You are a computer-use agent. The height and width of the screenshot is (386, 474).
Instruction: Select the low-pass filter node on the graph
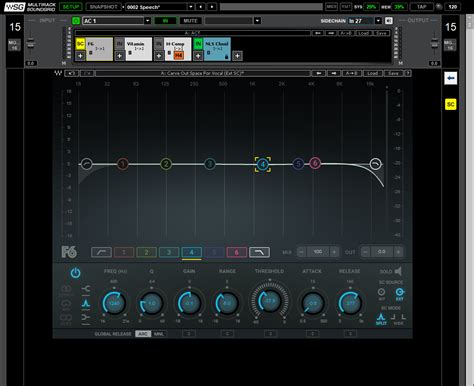pos(376,164)
